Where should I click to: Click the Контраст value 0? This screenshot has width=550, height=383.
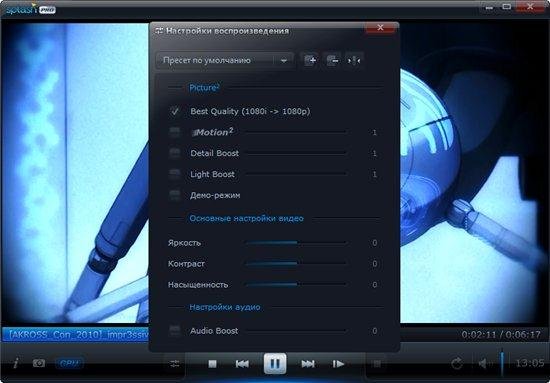(375, 264)
